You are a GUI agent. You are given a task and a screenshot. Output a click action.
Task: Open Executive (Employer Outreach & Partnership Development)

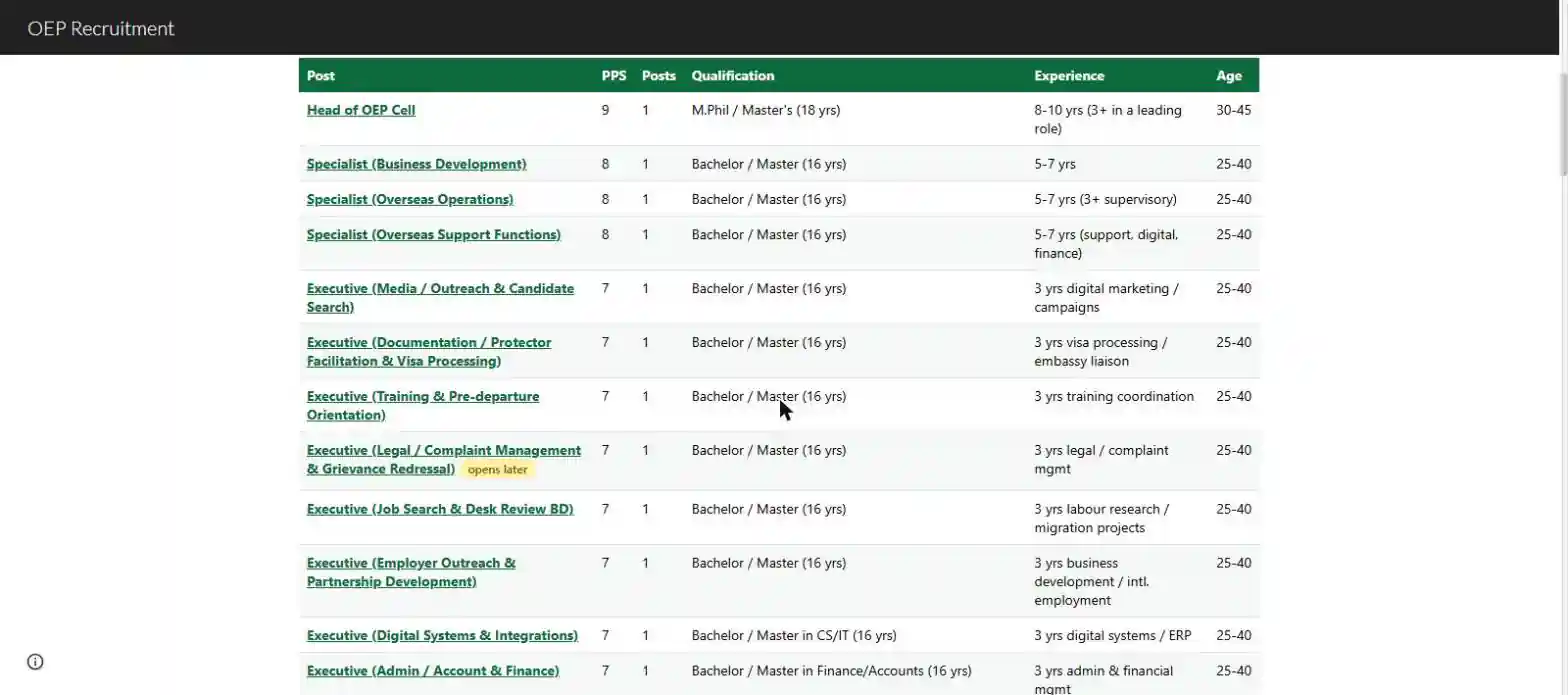point(411,572)
